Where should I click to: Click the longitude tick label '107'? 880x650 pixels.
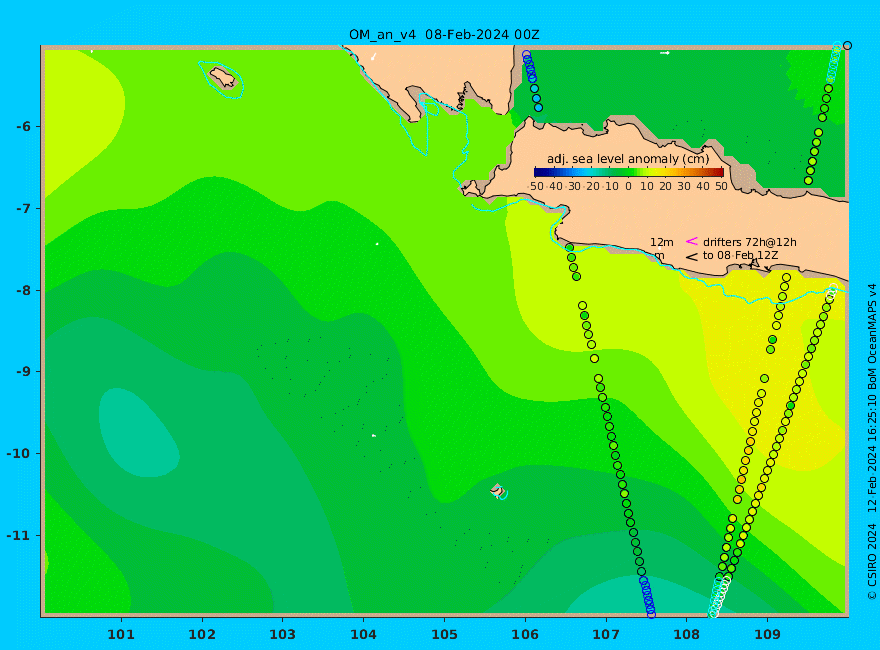[x=606, y=635]
